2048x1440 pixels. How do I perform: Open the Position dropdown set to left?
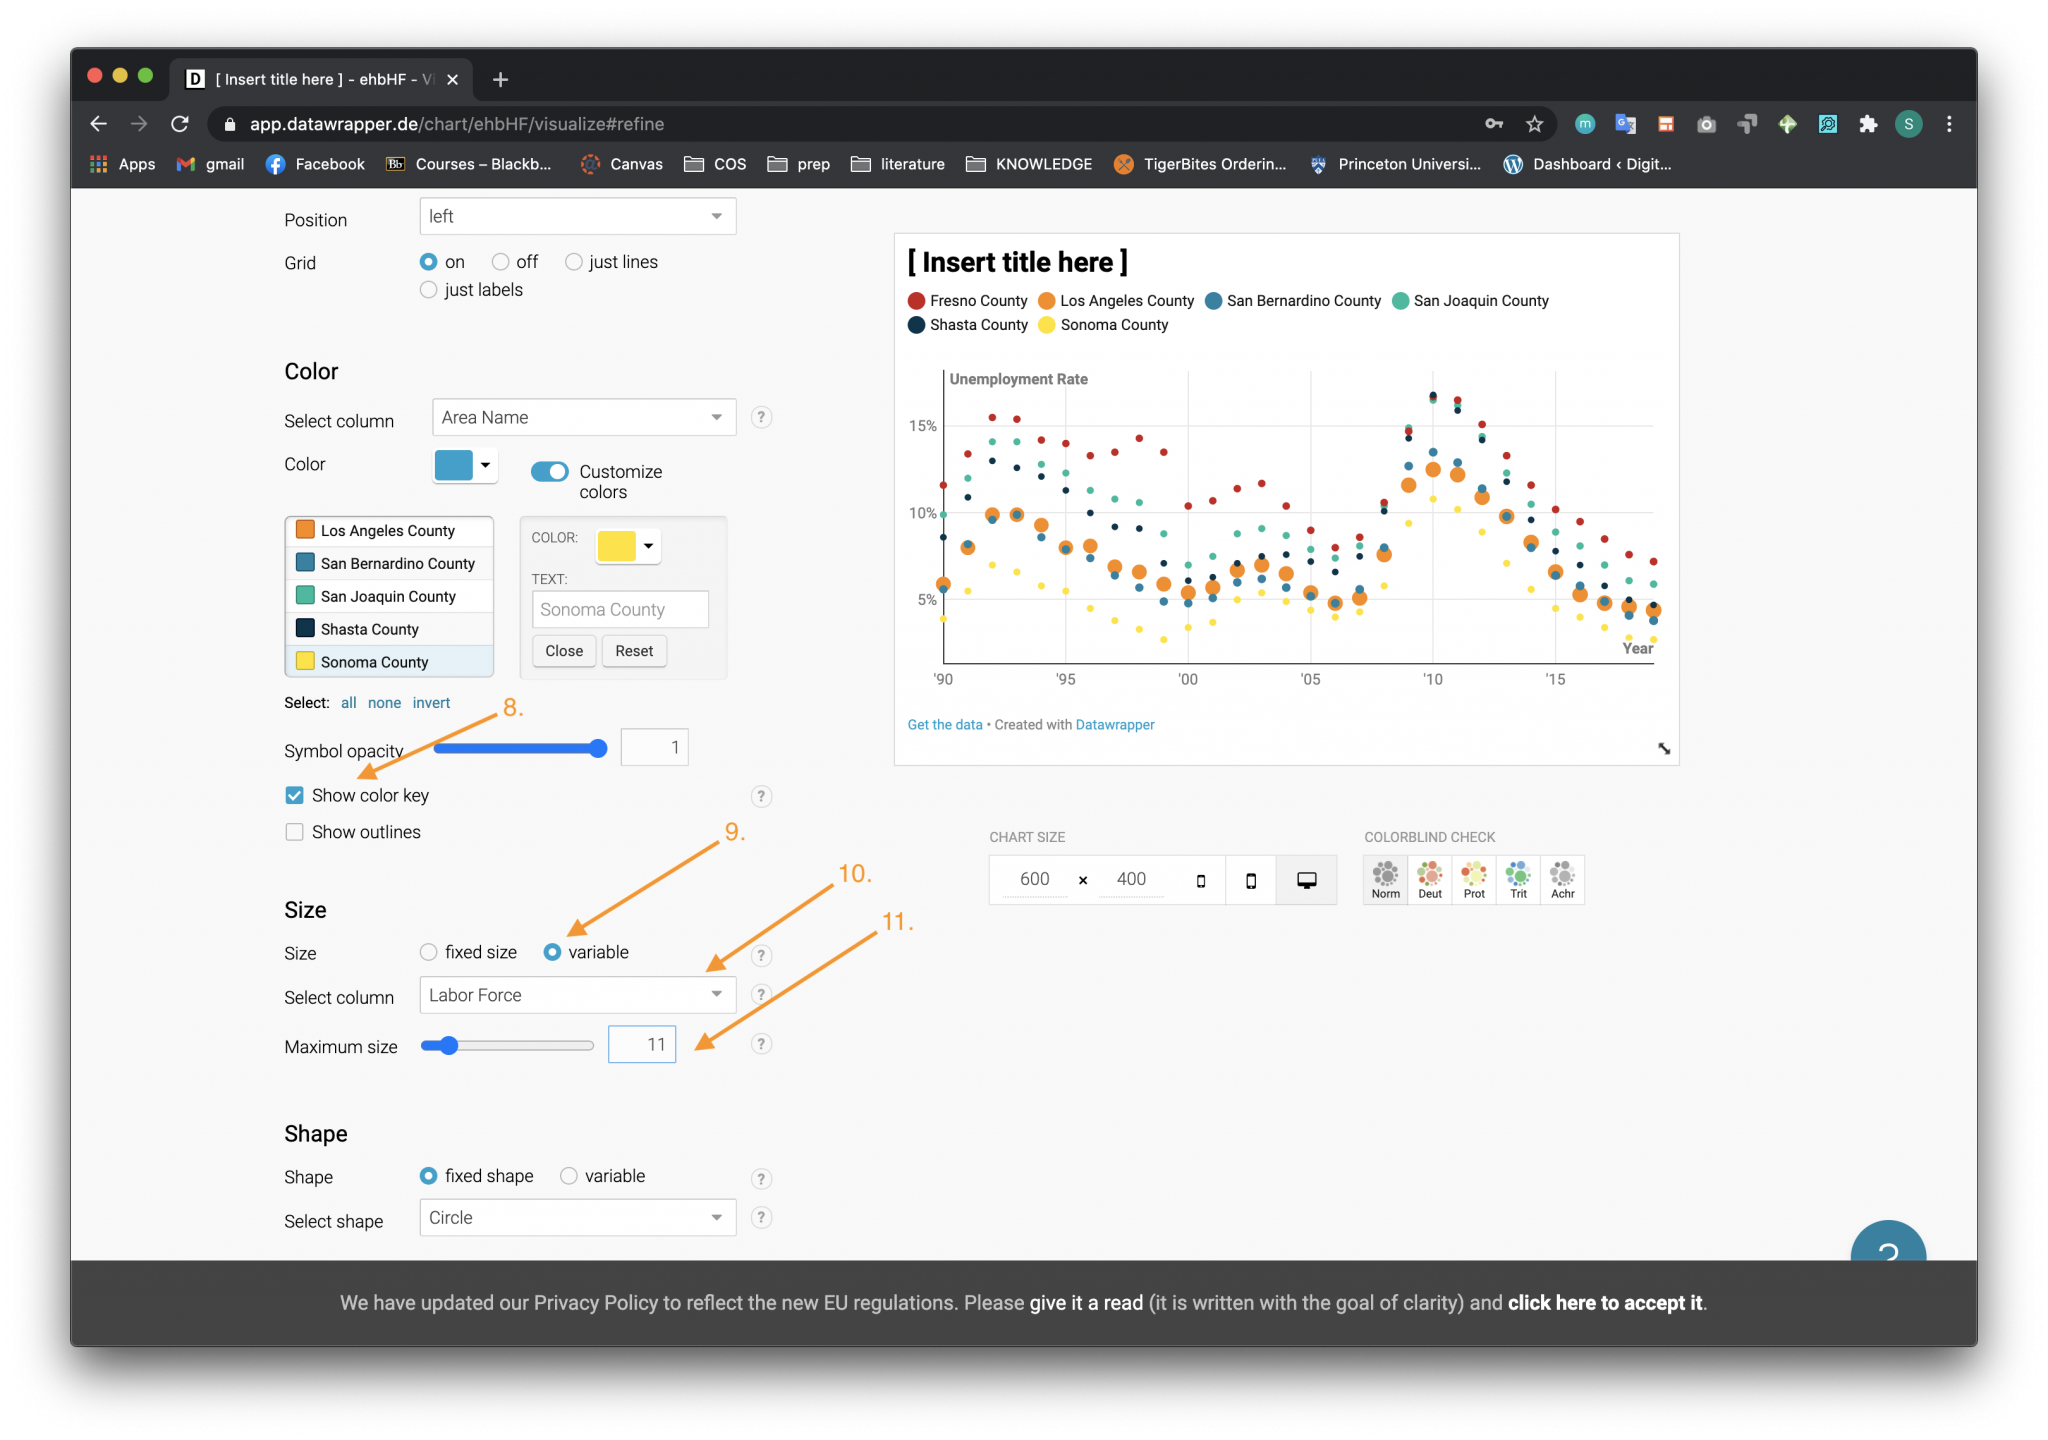tap(577, 215)
